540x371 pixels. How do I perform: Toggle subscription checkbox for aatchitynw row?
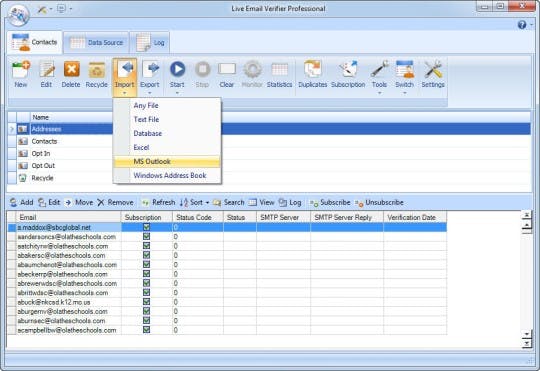click(146, 246)
